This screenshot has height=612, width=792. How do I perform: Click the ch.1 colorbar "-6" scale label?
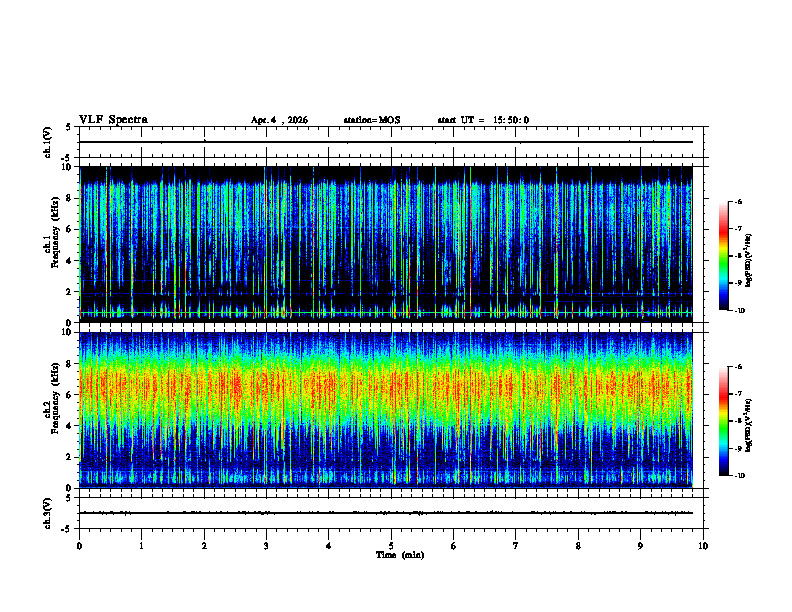point(739,202)
